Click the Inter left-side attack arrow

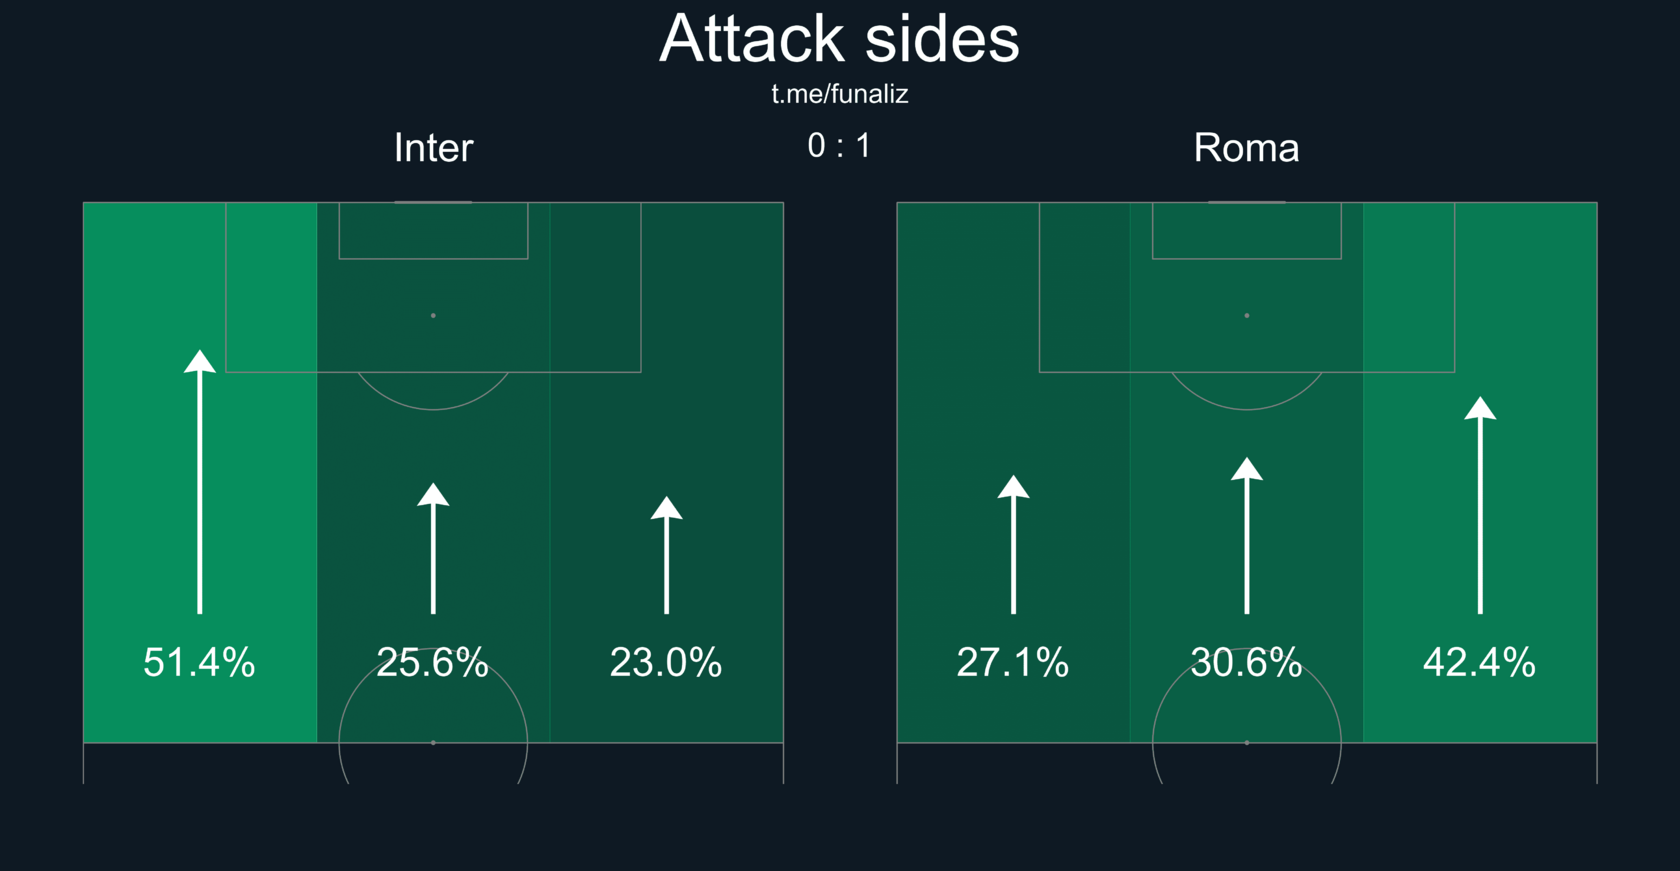[x=200, y=482]
